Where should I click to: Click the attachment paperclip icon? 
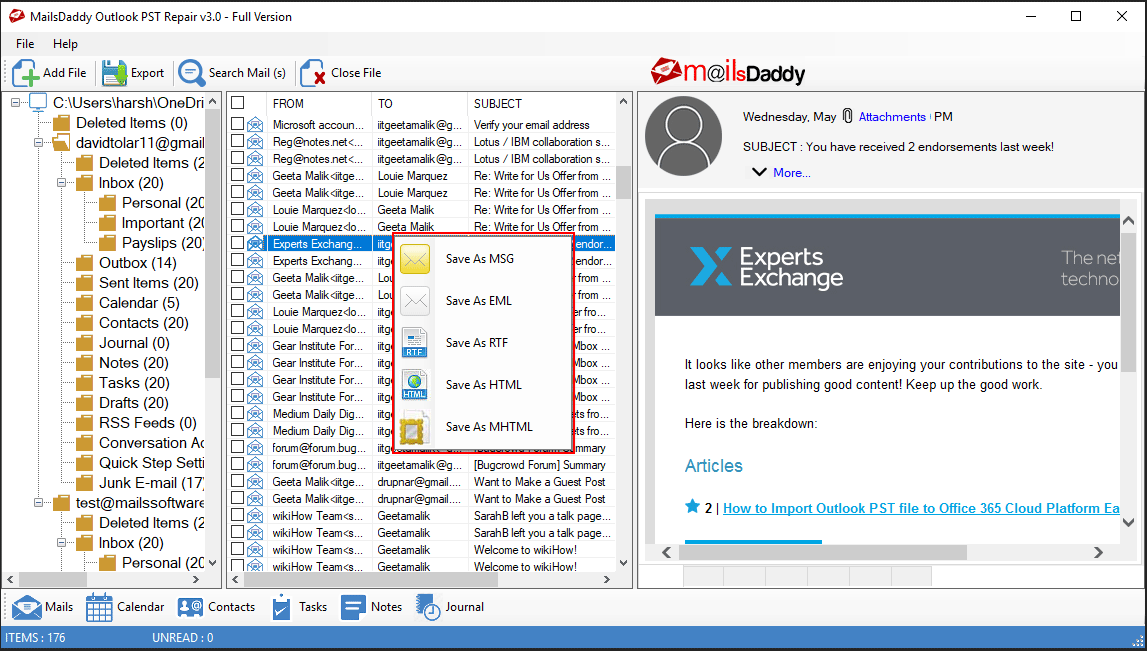(x=848, y=116)
